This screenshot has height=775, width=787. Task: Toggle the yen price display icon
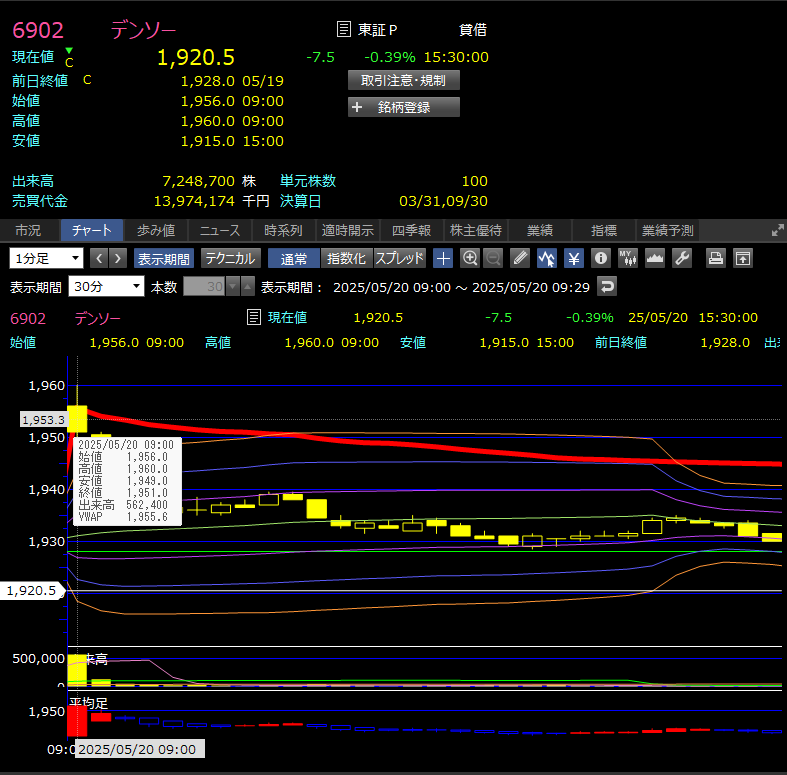[574, 259]
